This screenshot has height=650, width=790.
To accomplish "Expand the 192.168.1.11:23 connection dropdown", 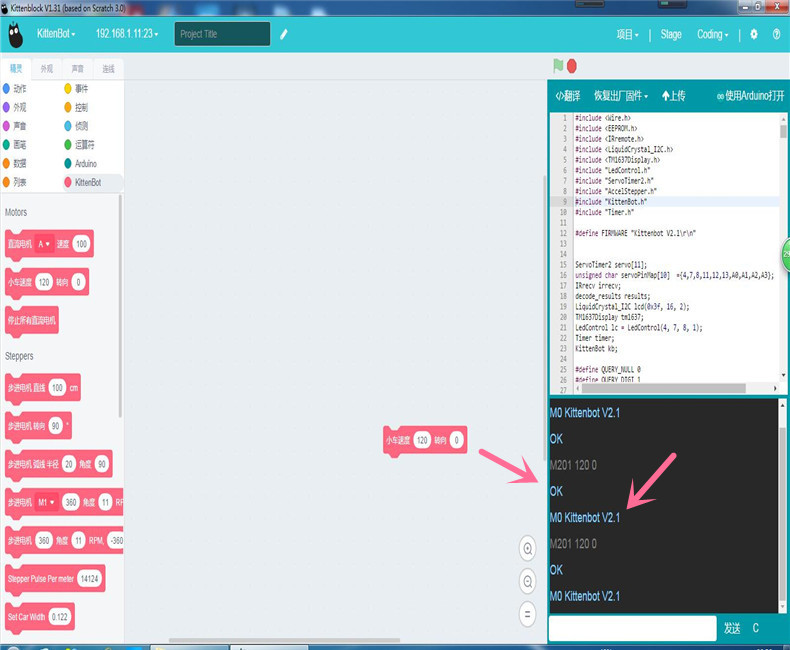I will tap(126, 34).
